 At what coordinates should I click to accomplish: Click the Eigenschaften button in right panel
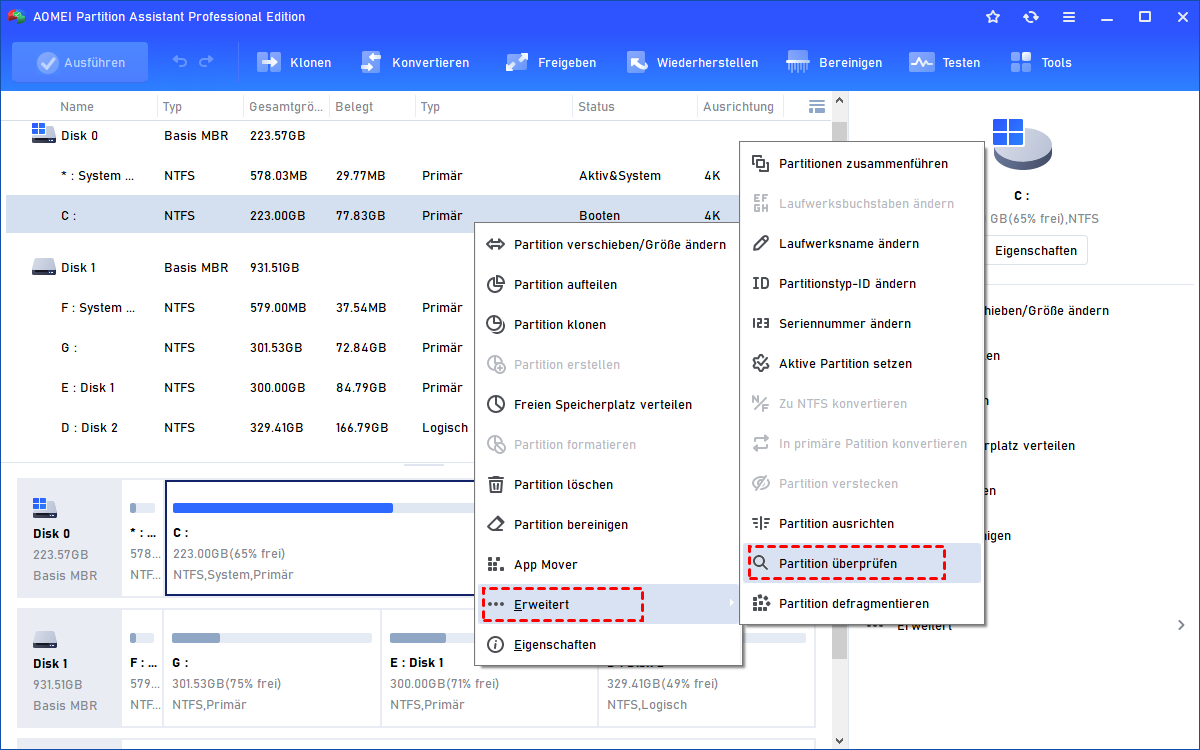[1035, 250]
